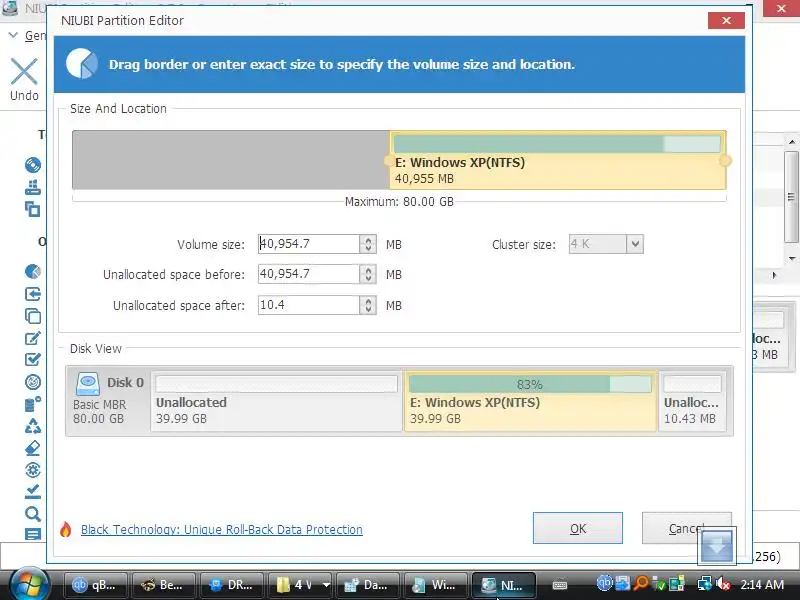Click the gray unallocated area in size bar
Screen dimensions: 800x600
(231, 160)
